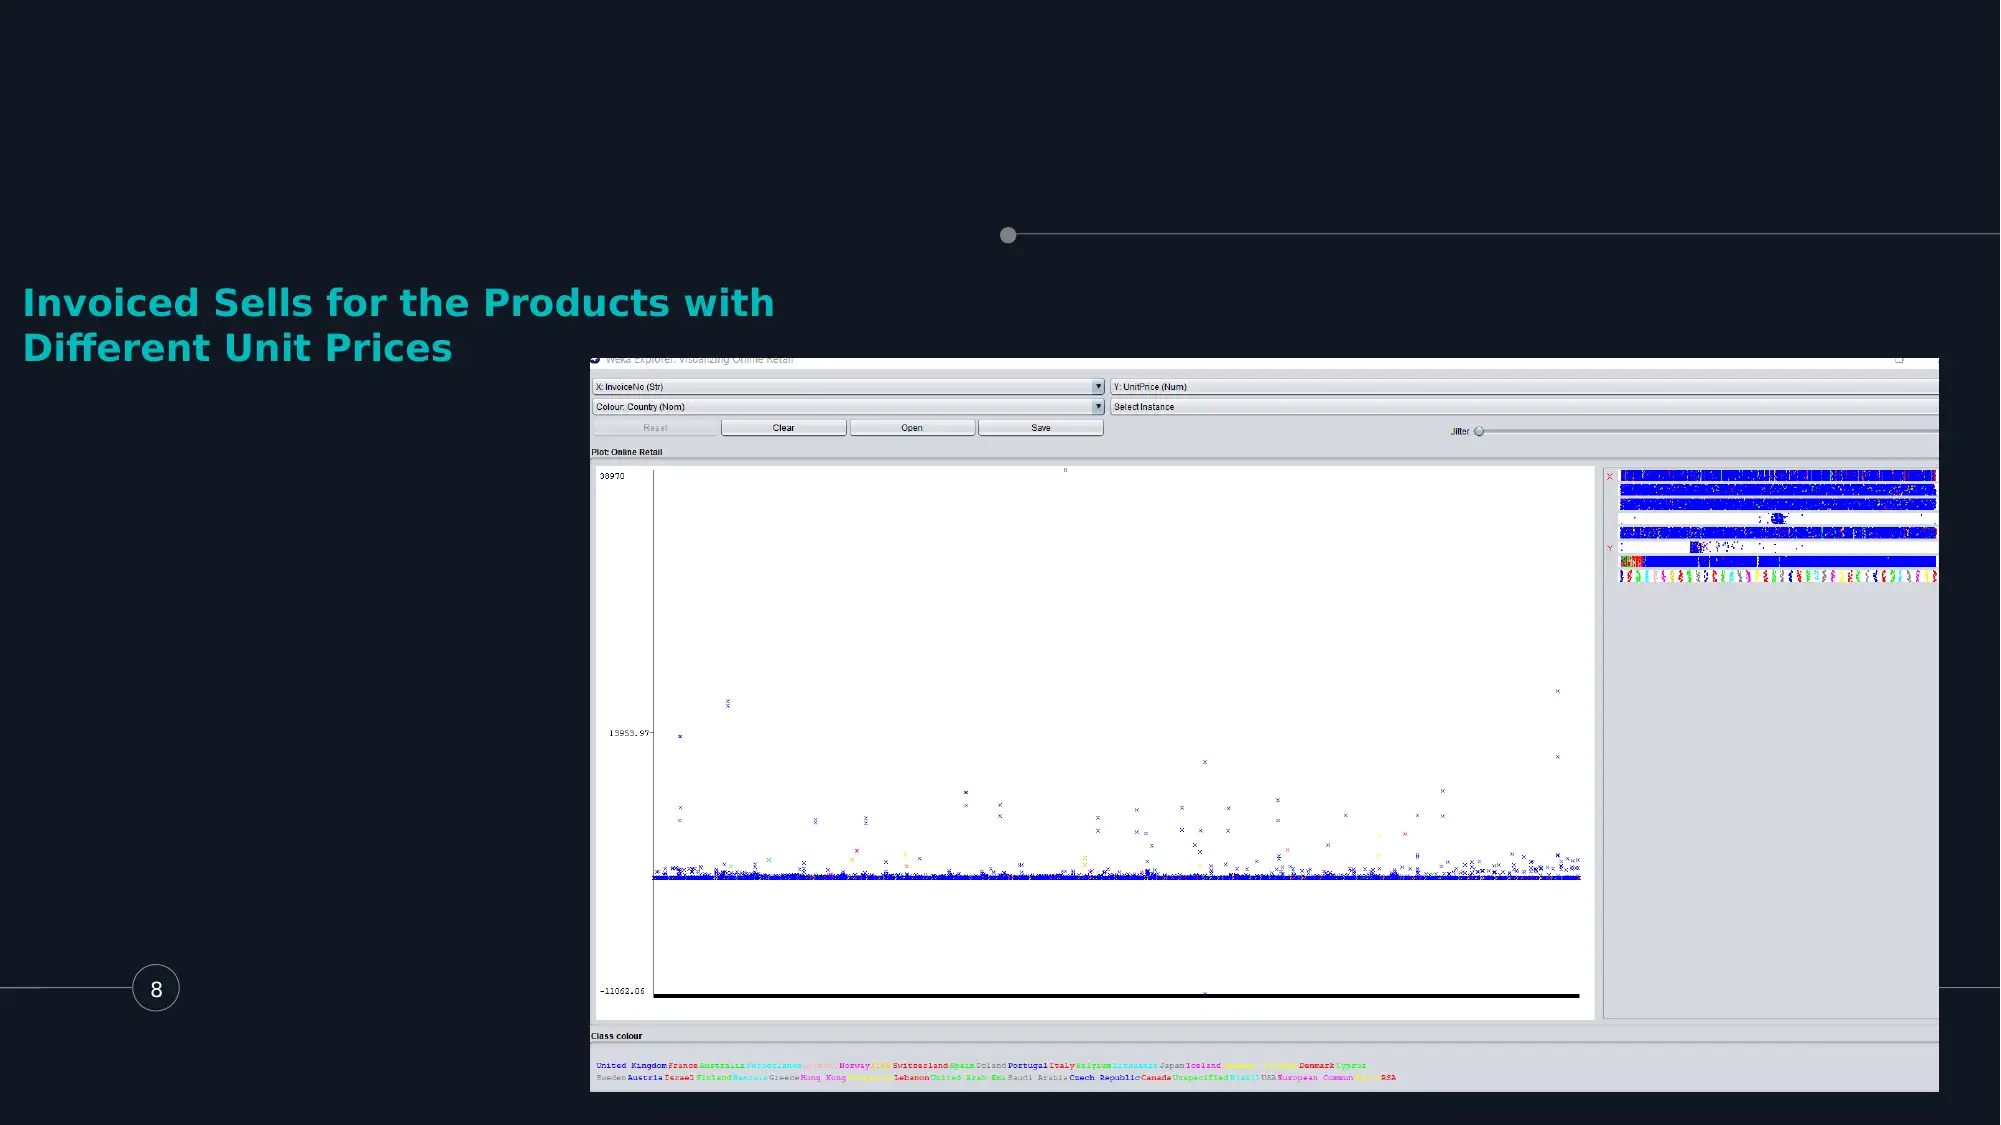
Task: Click the France class colour label
Action: [683, 1065]
